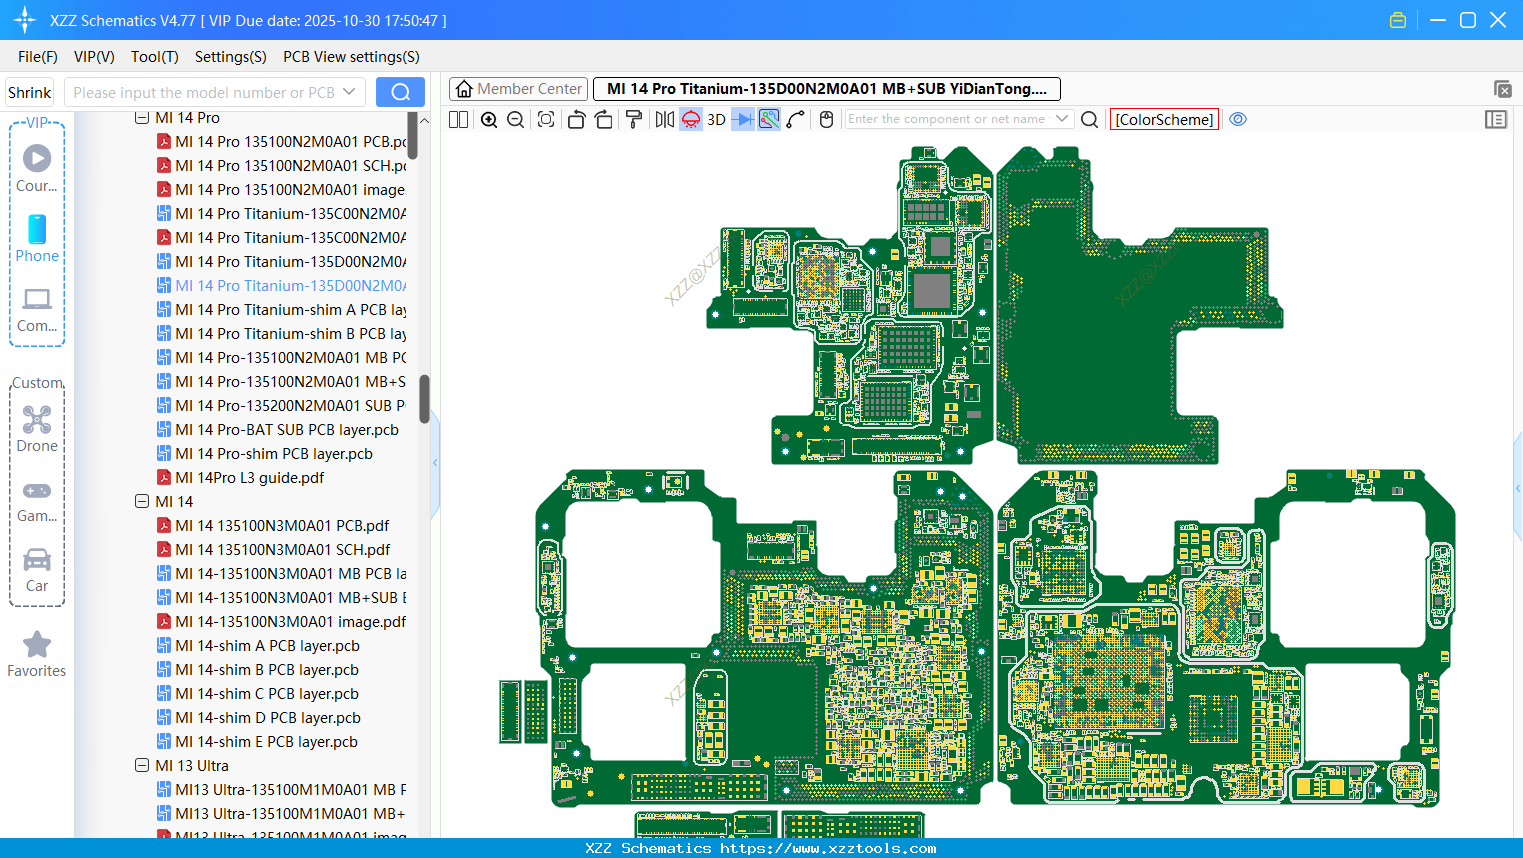The height and width of the screenshot is (858, 1523).
Task: Open MI 14Pro L3 guide.pdf
Action: coord(241,478)
